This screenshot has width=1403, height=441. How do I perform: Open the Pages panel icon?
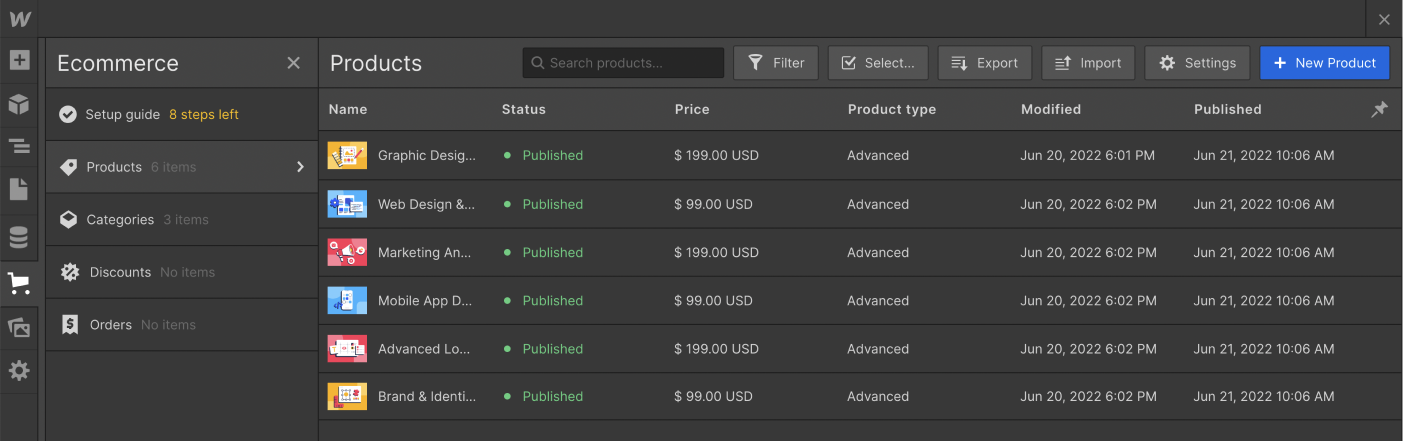19,190
